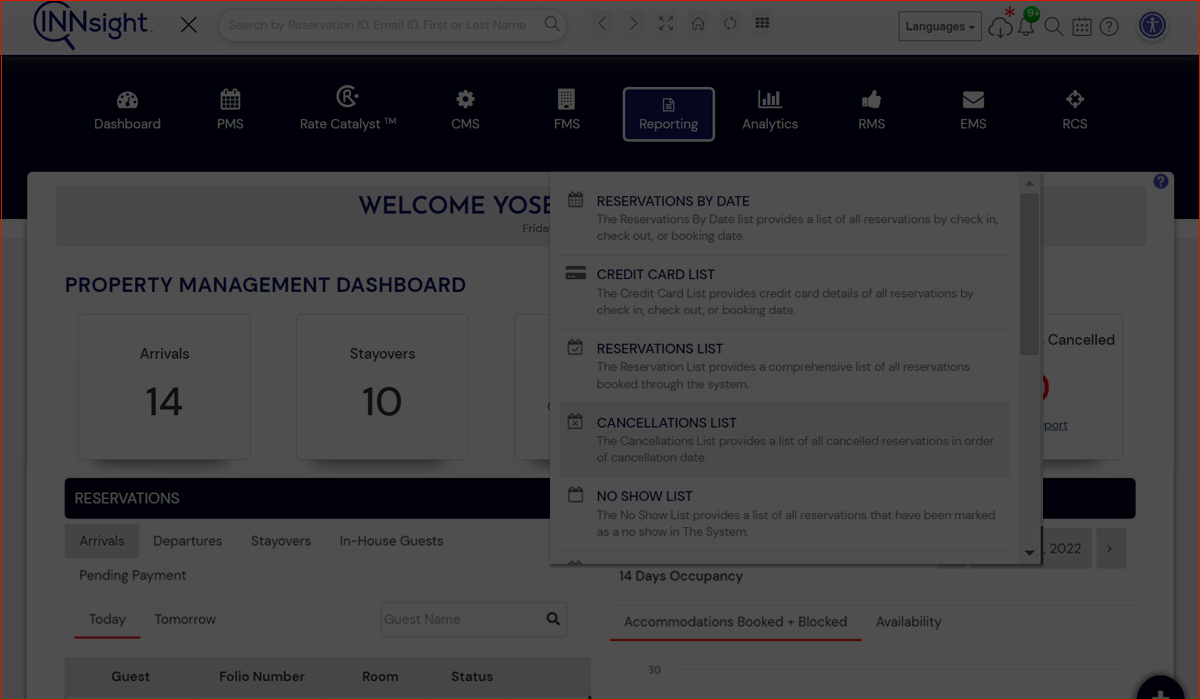Click the home icon in toolbar
The image size is (1200, 700).
pos(698,23)
